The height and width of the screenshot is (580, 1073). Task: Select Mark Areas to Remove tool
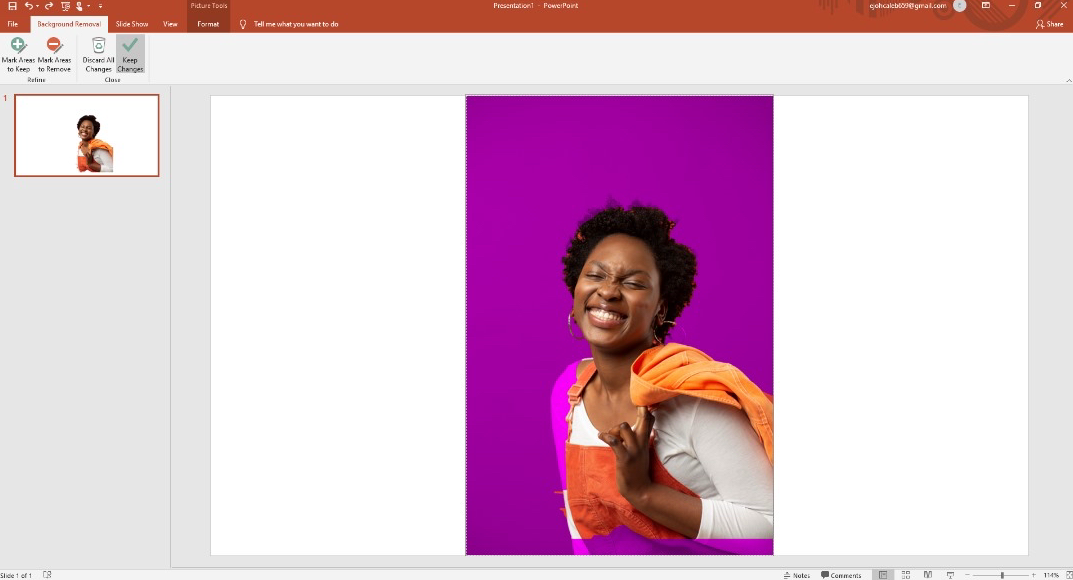pyautogui.click(x=54, y=55)
